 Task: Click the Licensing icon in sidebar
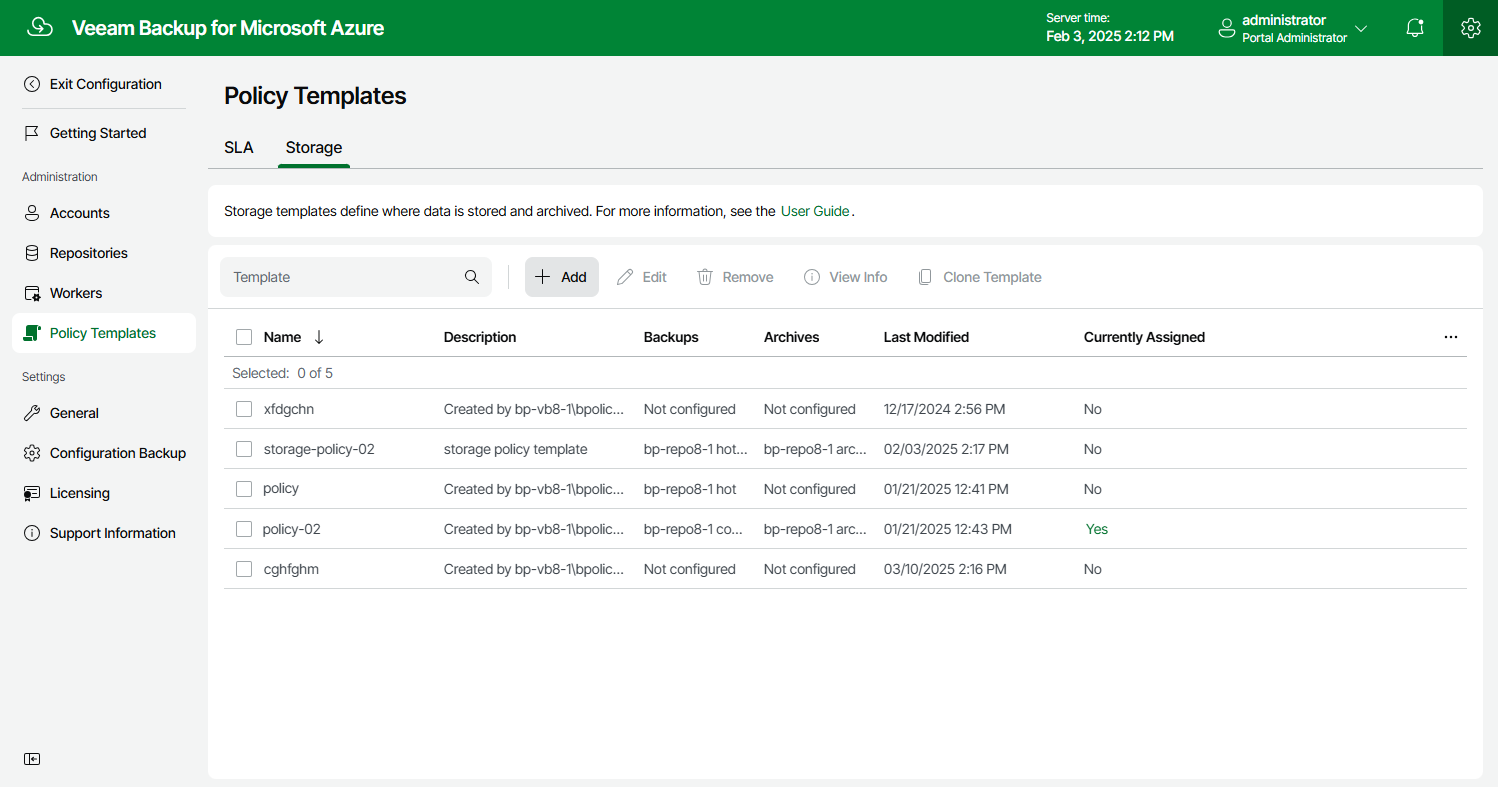tap(32, 493)
